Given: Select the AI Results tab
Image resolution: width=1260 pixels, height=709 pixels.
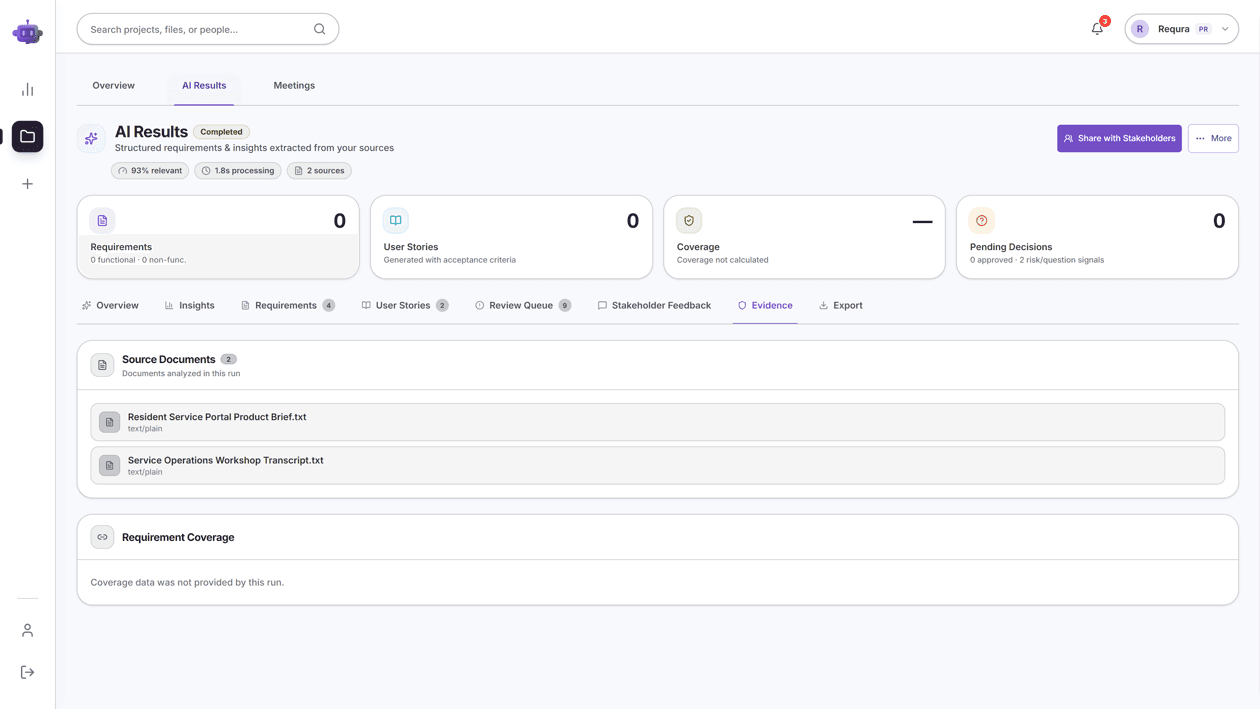Looking at the screenshot, I should (204, 86).
